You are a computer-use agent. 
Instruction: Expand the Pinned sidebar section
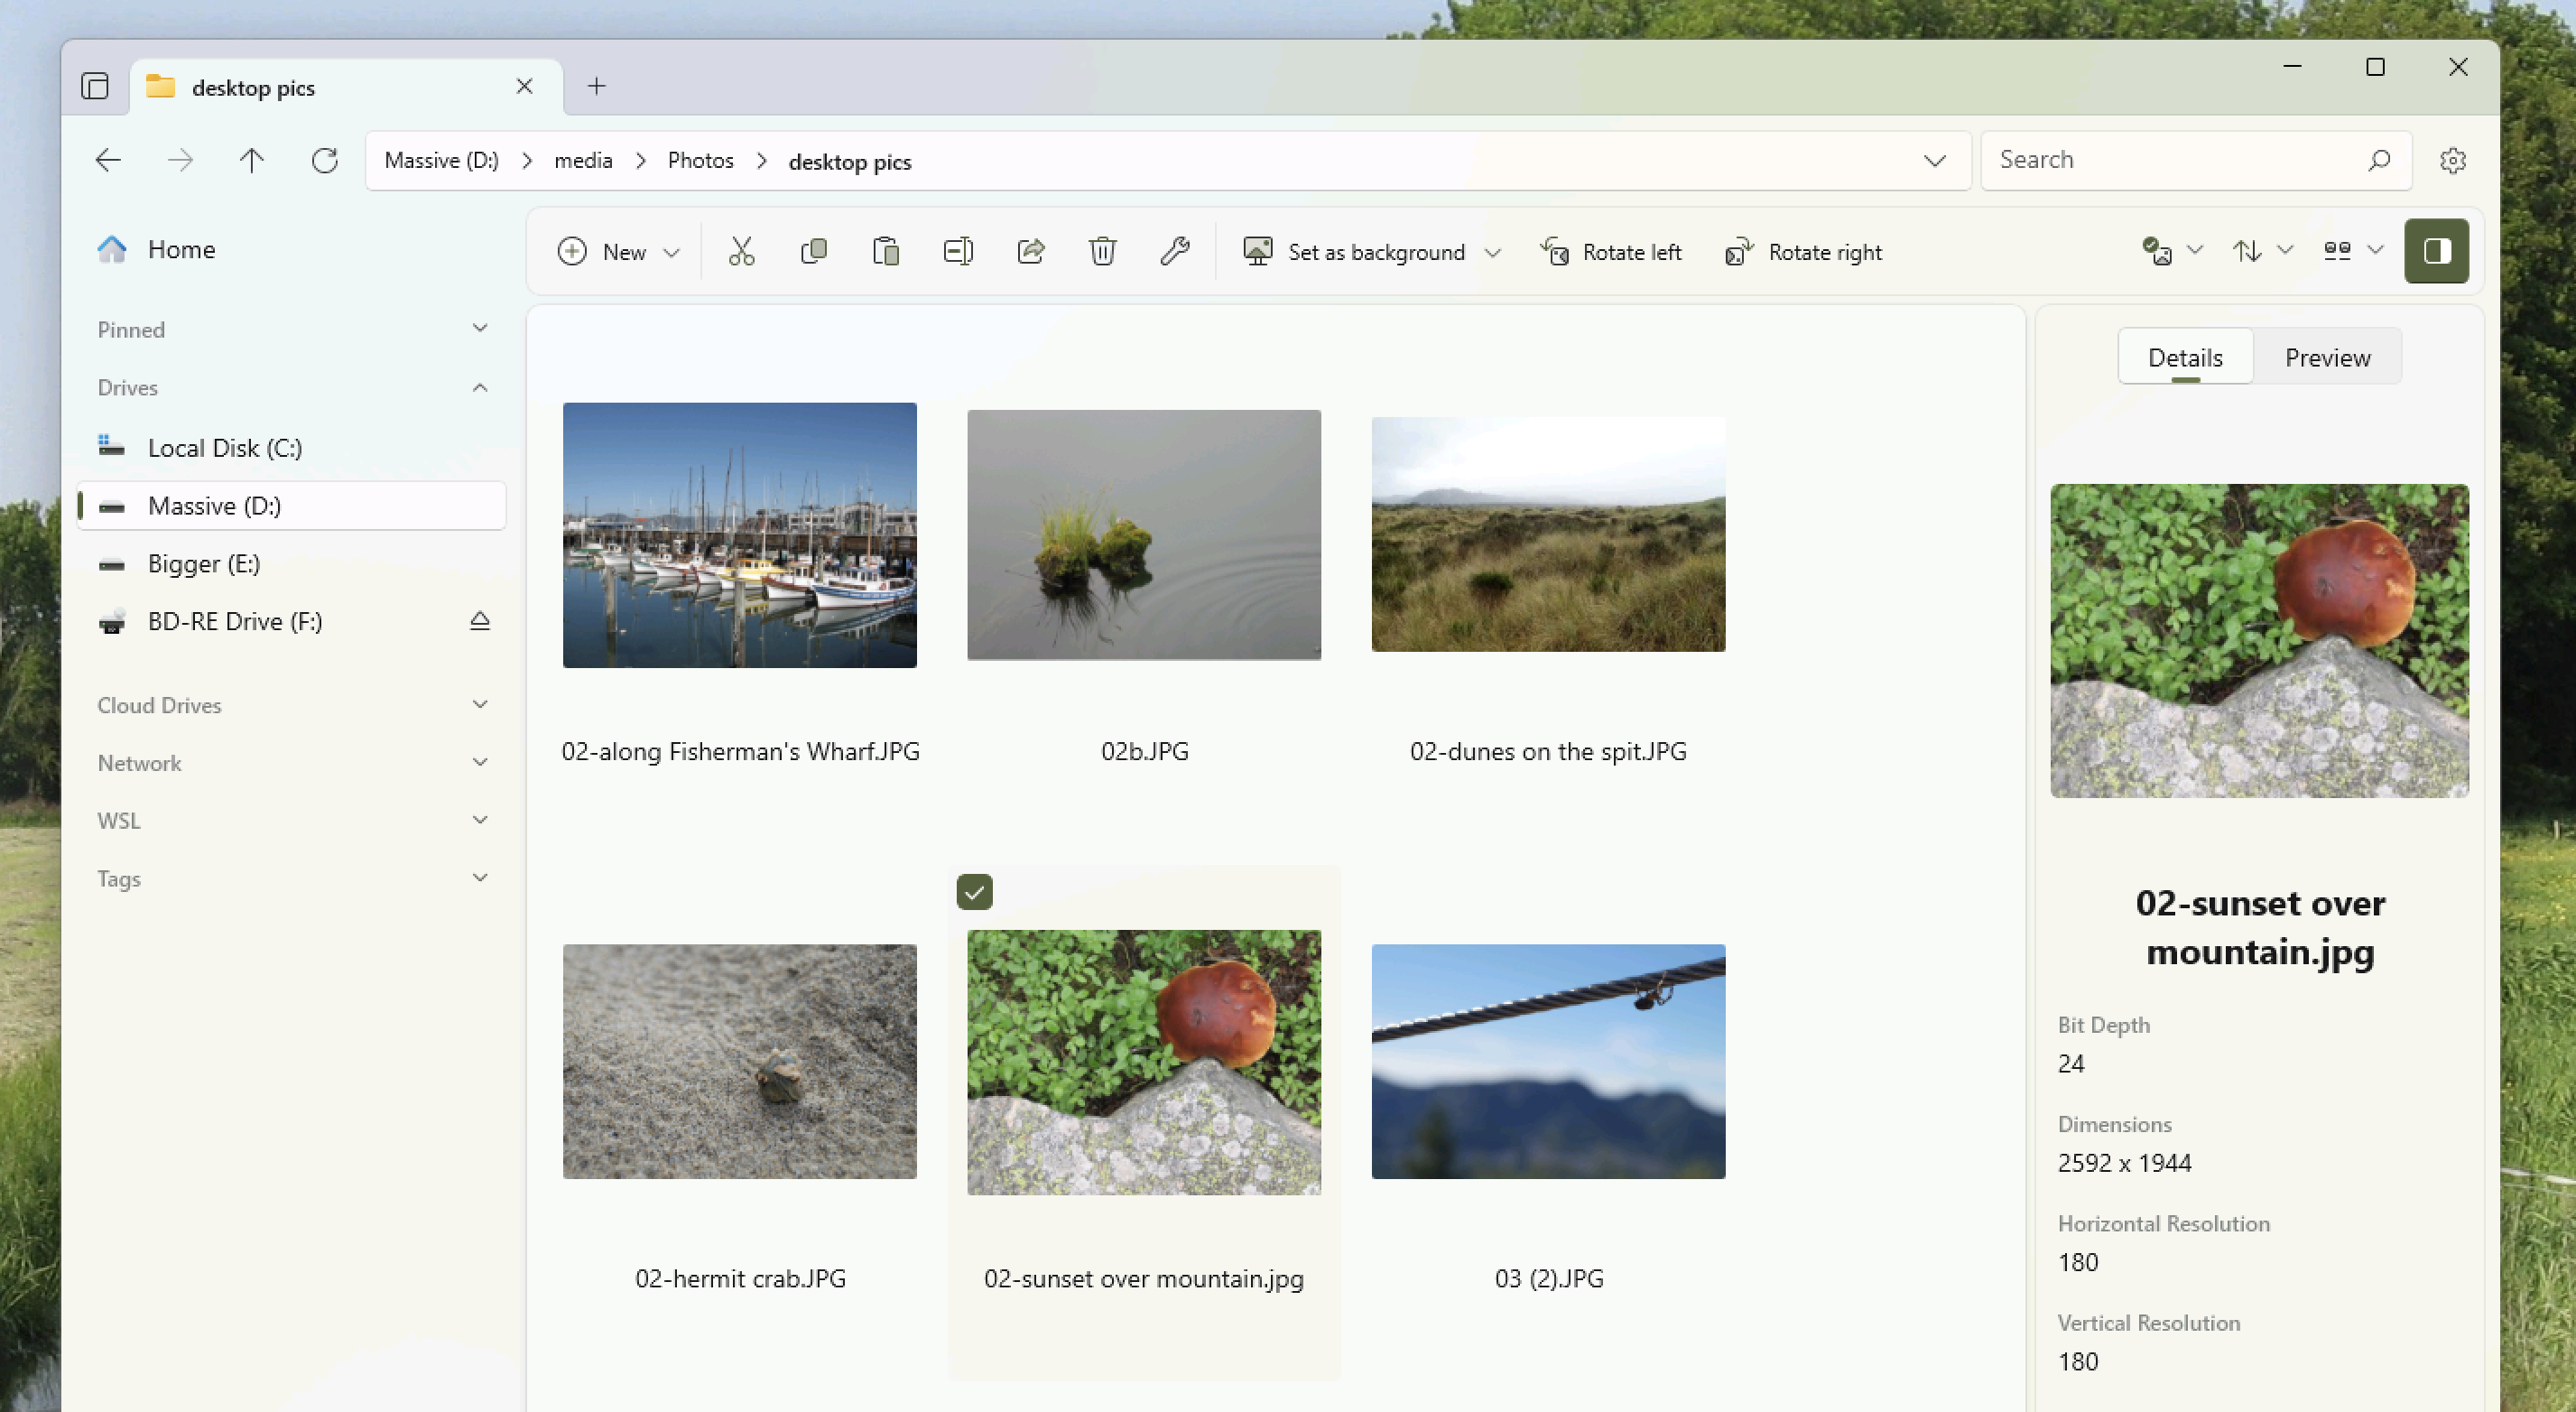(x=480, y=329)
